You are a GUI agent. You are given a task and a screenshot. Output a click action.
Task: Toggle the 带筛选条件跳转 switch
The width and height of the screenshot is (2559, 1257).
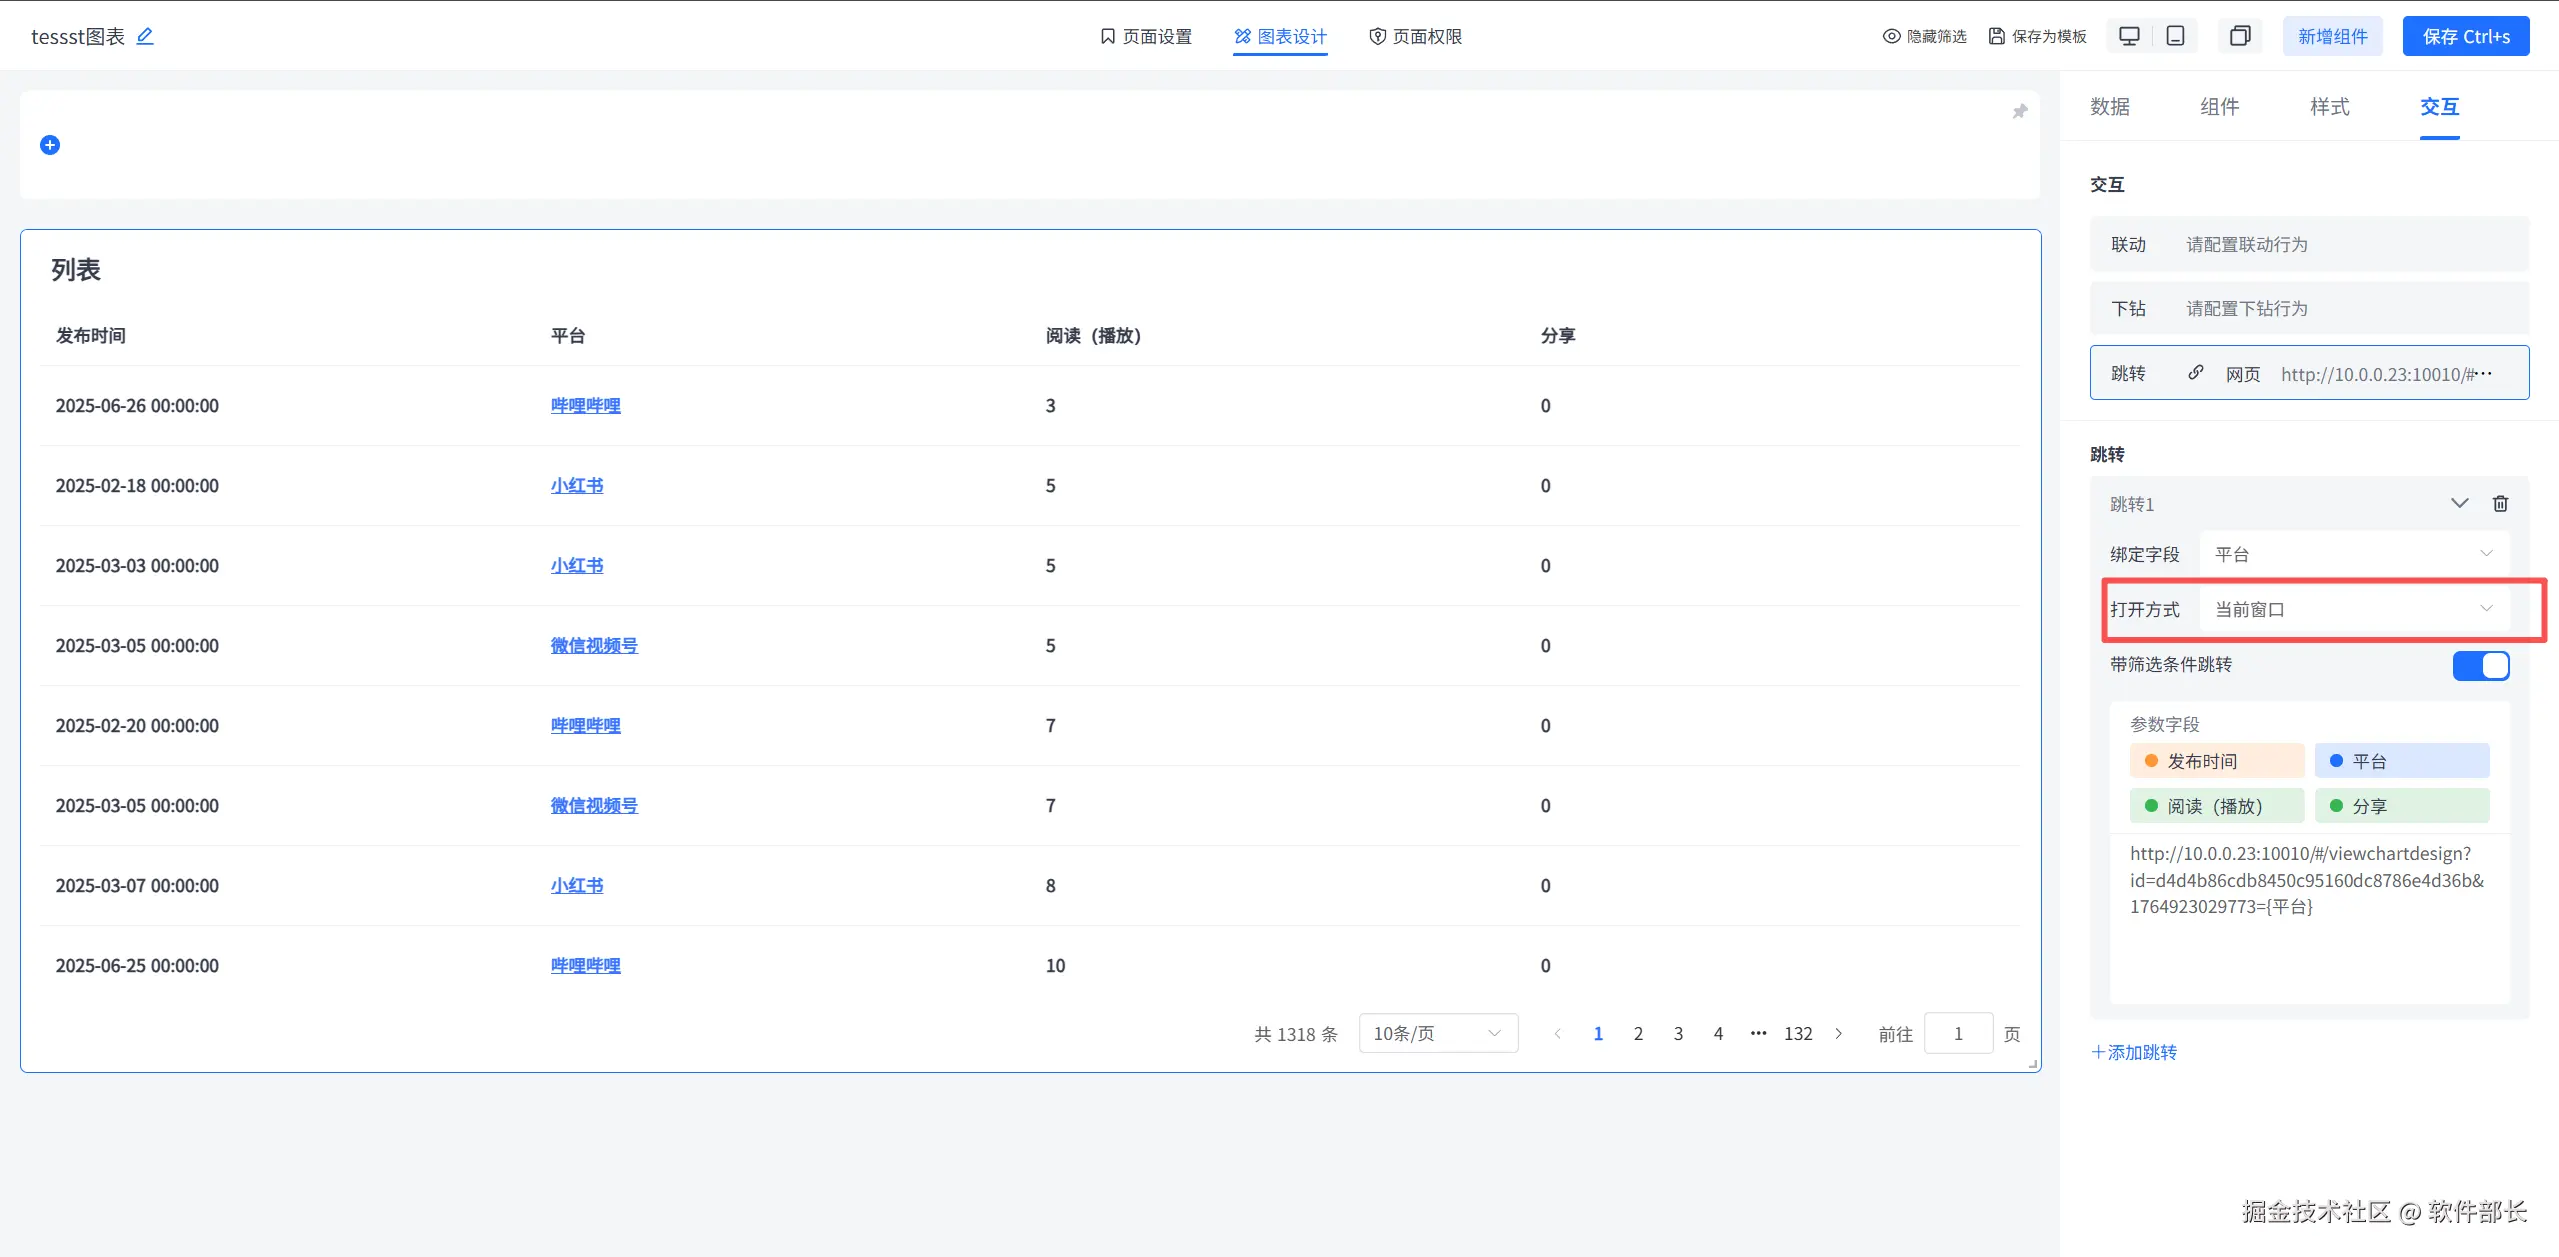tap(2480, 665)
